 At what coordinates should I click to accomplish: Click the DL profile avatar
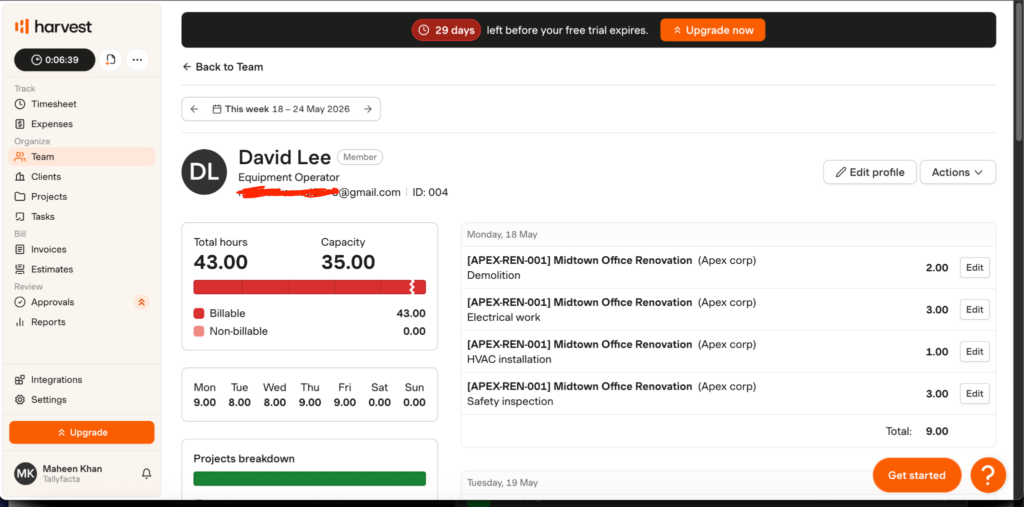(204, 172)
